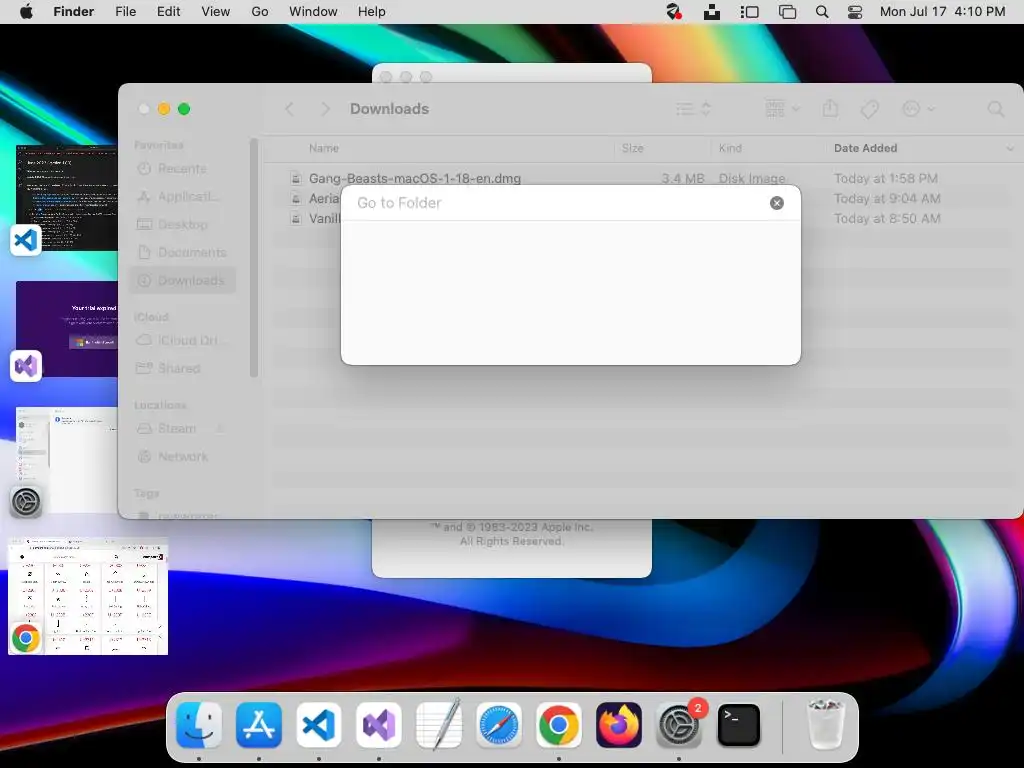
Task: Open the More actions menu in Finder toolbar
Action: [918, 109]
